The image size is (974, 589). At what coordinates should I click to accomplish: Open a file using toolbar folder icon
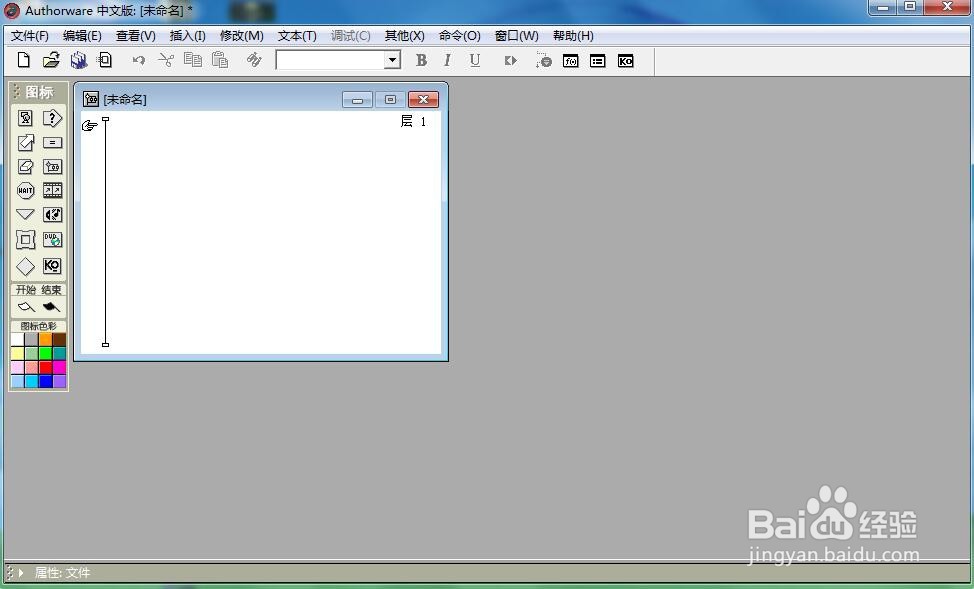click(x=51, y=60)
